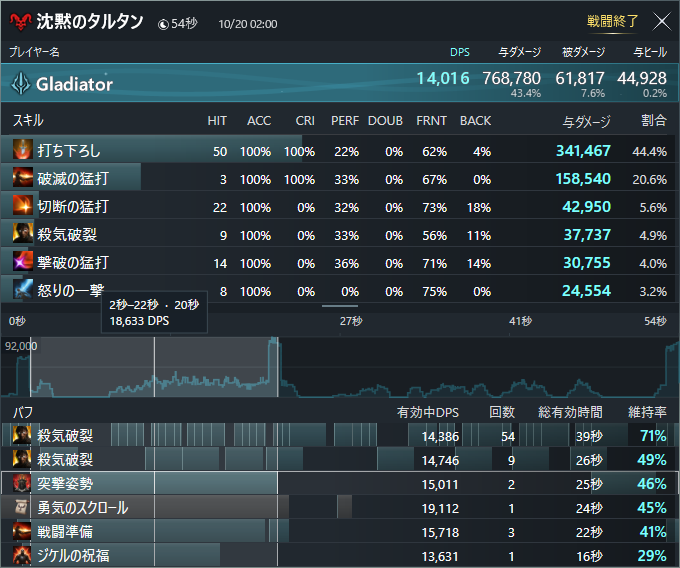Click the 14,016 DPS value

[443, 78]
